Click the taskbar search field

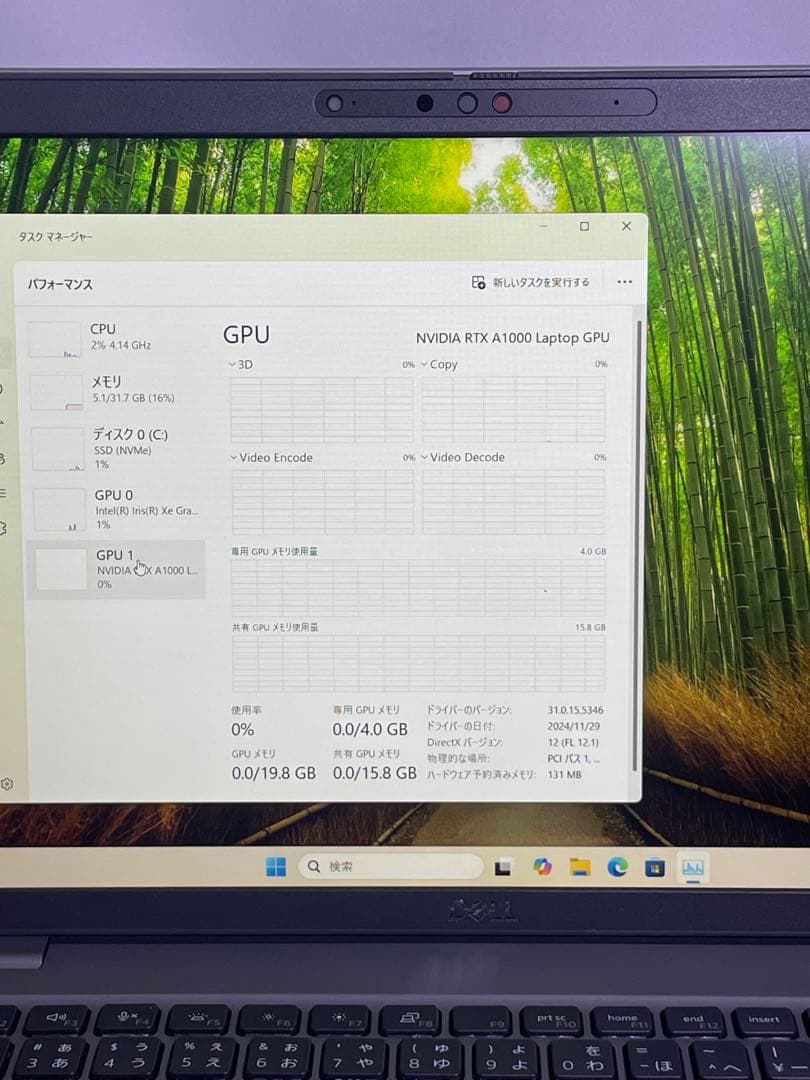coord(390,867)
